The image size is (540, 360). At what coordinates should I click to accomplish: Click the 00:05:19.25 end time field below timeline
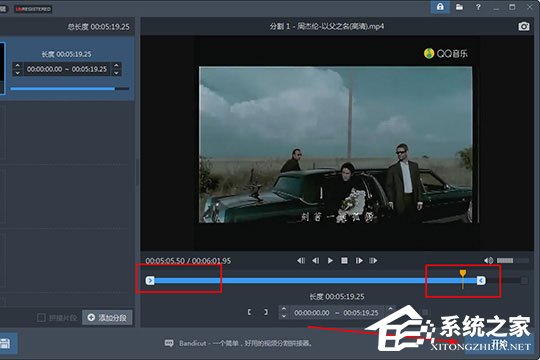point(361,313)
